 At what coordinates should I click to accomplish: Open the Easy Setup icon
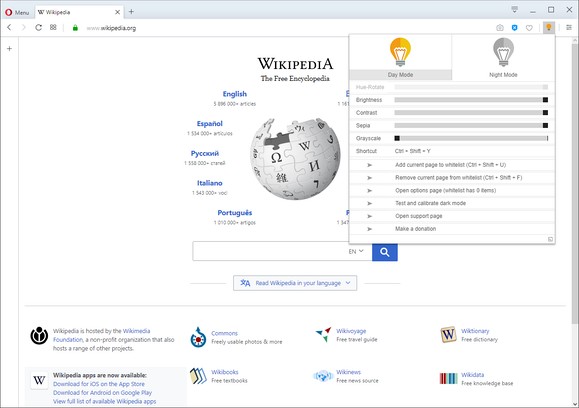(569, 28)
